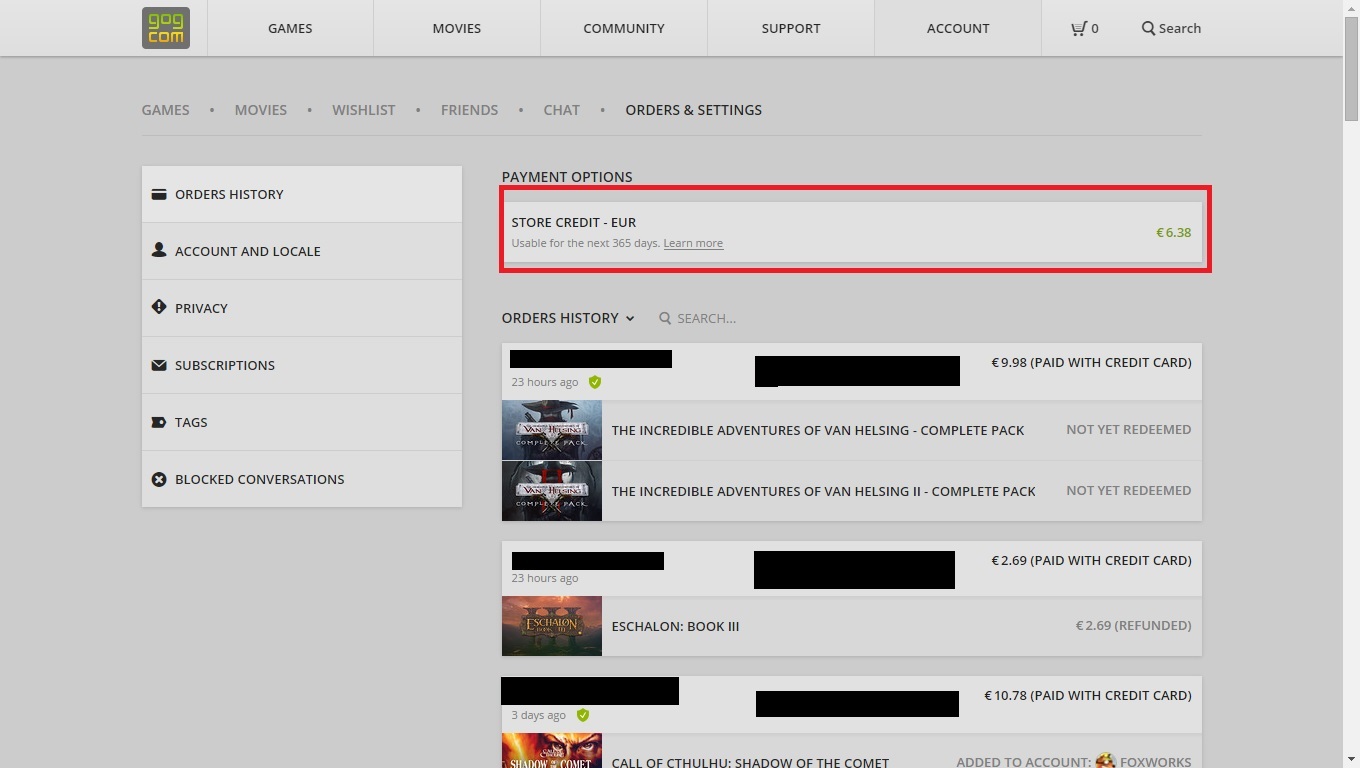Switch to the Friends tab

[x=469, y=110]
